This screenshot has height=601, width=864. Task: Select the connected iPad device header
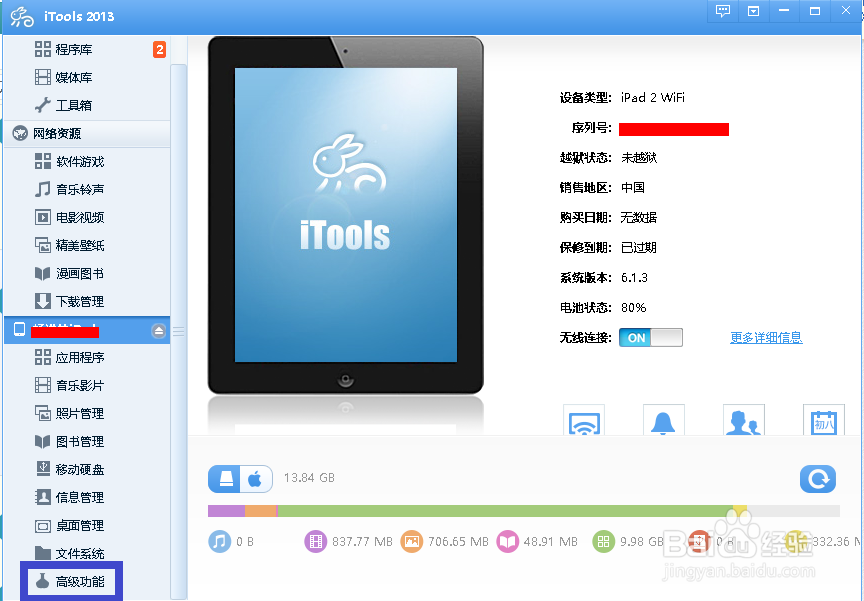pyautogui.click(x=87, y=330)
